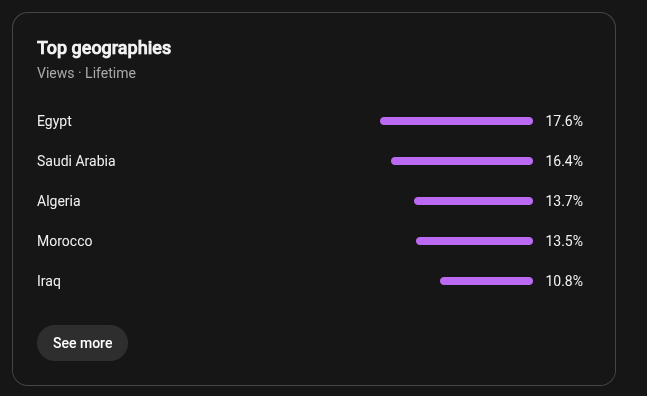Click the Iraq country label
The height and width of the screenshot is (396, 647).
point(49,282)
